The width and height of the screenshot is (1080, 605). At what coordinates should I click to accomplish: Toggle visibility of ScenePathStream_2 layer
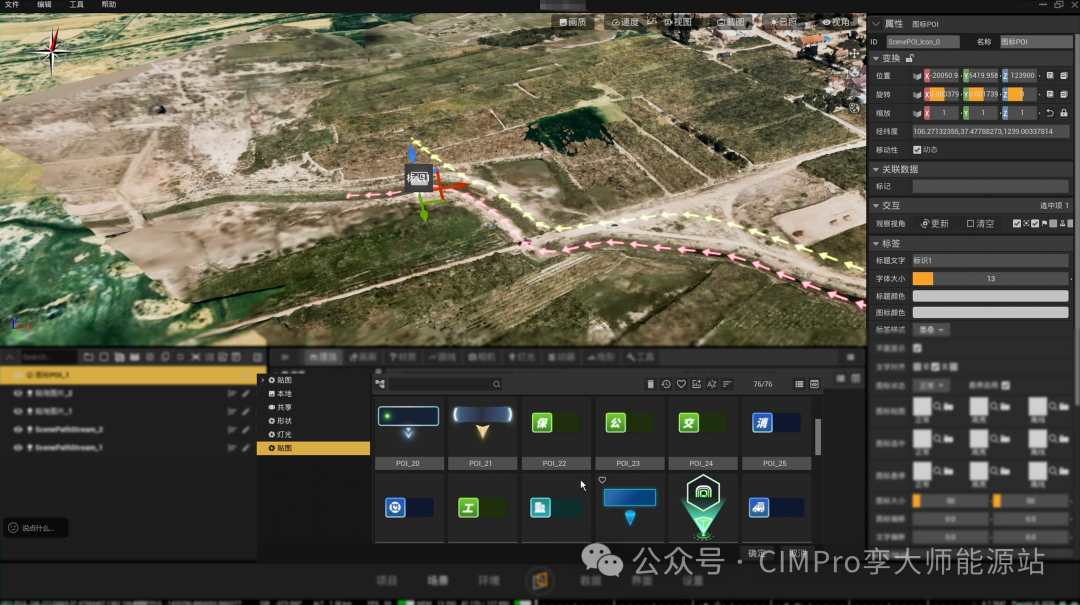[x=18, y=429]
